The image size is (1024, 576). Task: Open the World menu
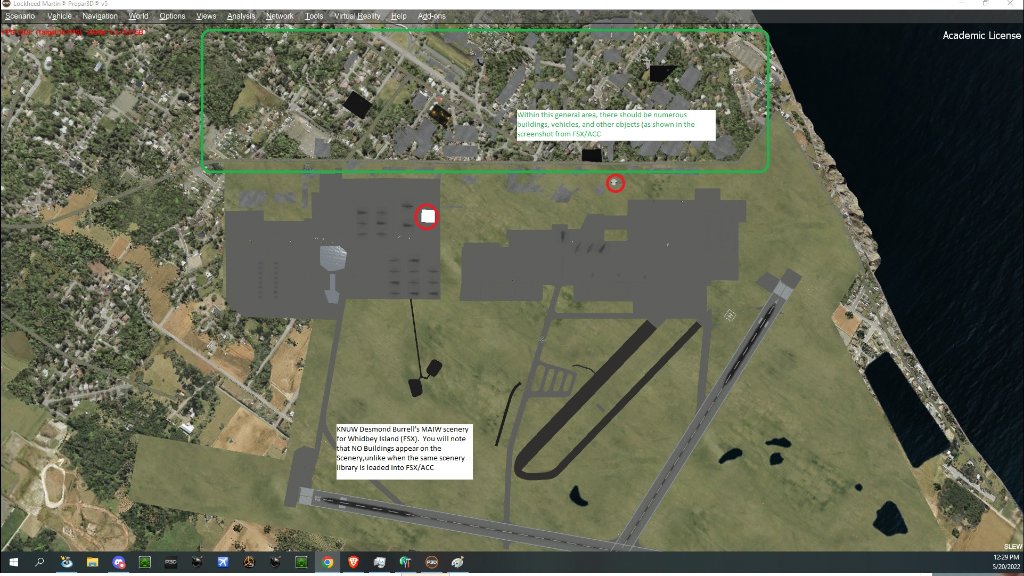coord(138,16)
